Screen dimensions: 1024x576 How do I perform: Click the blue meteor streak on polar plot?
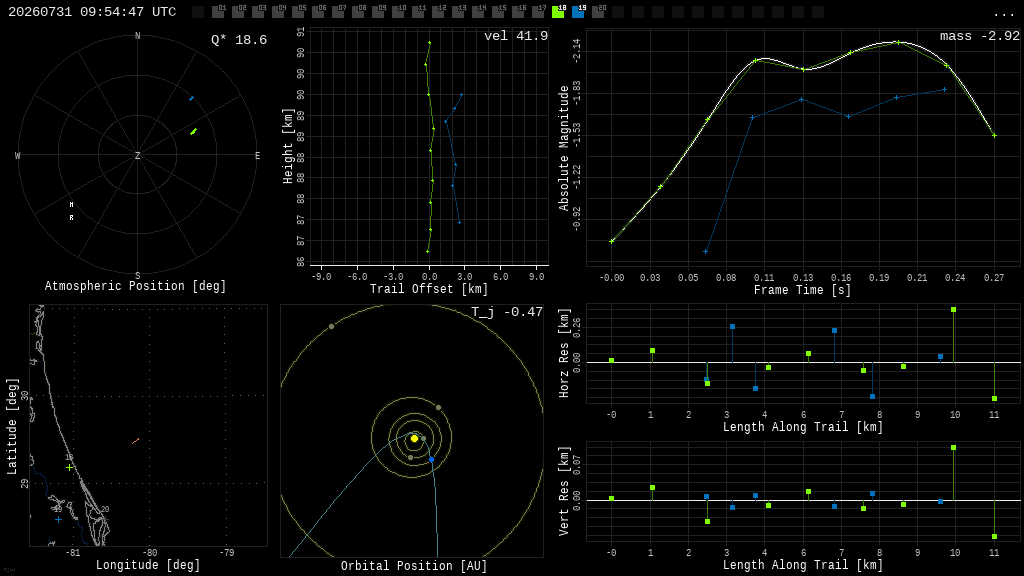[191, 99]
